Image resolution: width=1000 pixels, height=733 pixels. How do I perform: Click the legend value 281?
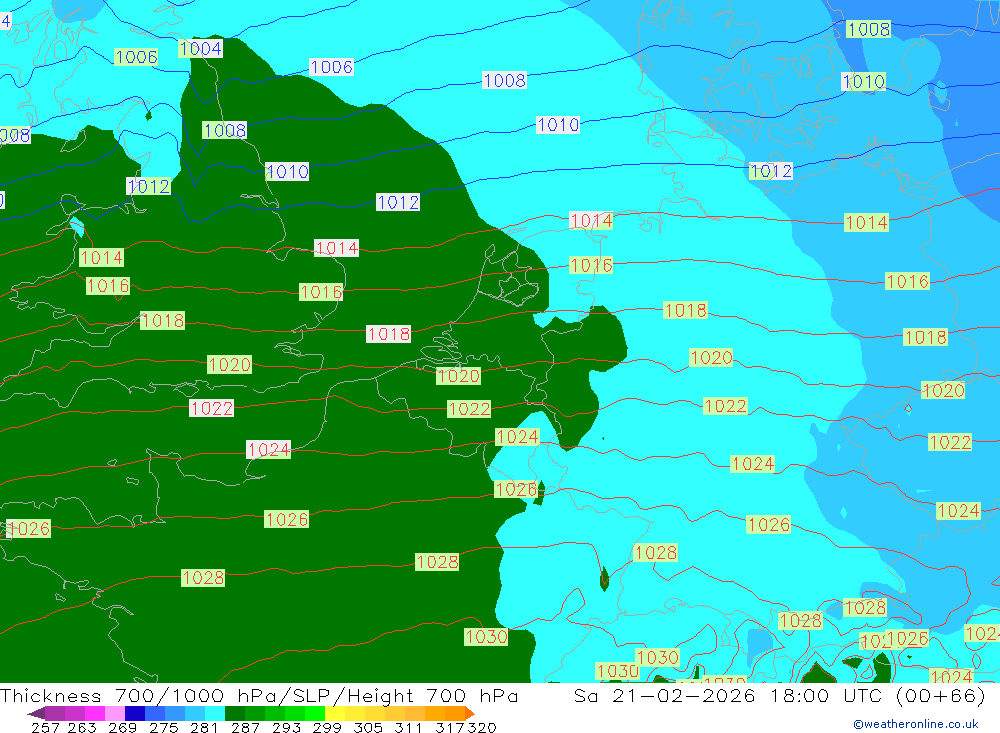coord(203,727)
